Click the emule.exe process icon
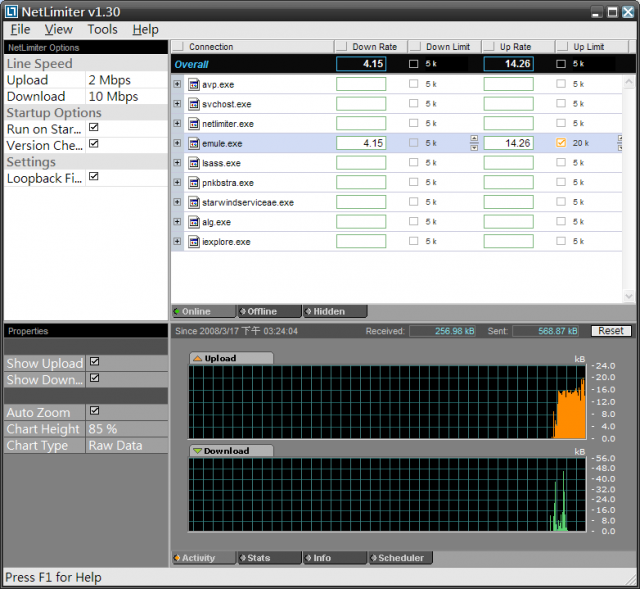The height and width of the screenshot is (589, 640). pos(193,143)
